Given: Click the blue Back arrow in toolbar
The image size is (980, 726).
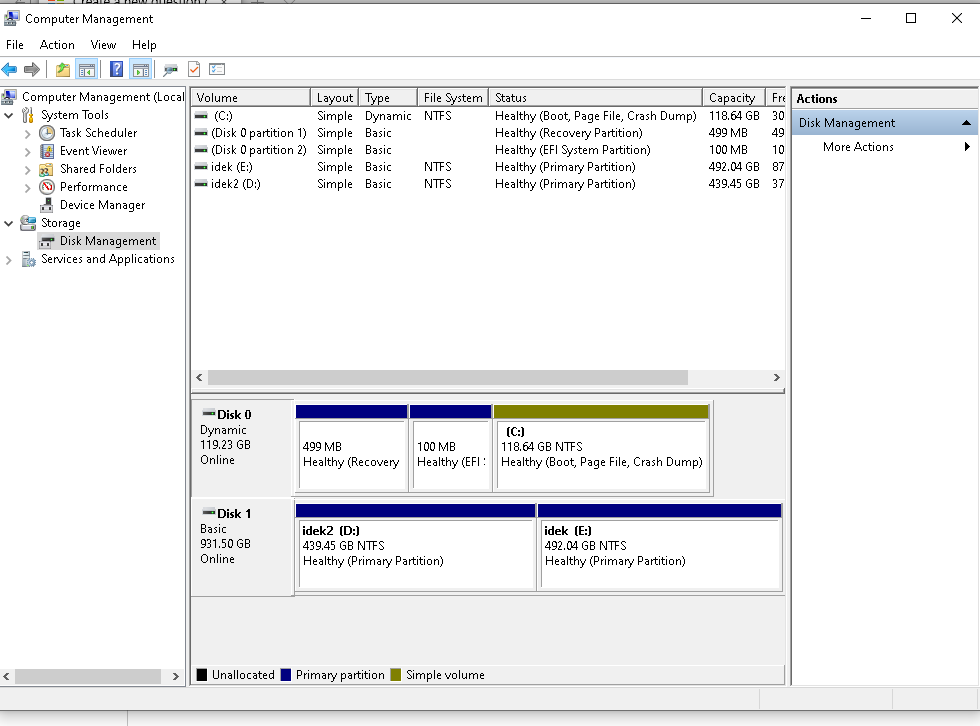Looking at the screenshot, I should tap(10, 69).
